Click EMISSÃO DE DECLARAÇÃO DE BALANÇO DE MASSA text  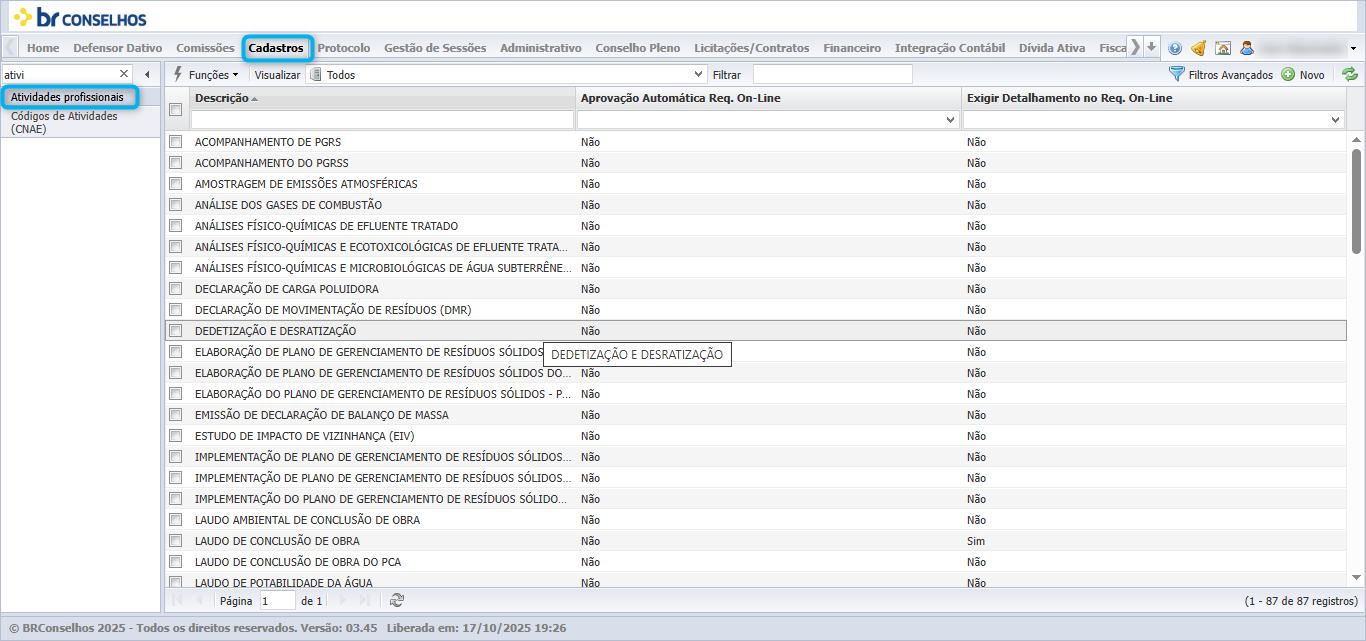tap(322, 415)
